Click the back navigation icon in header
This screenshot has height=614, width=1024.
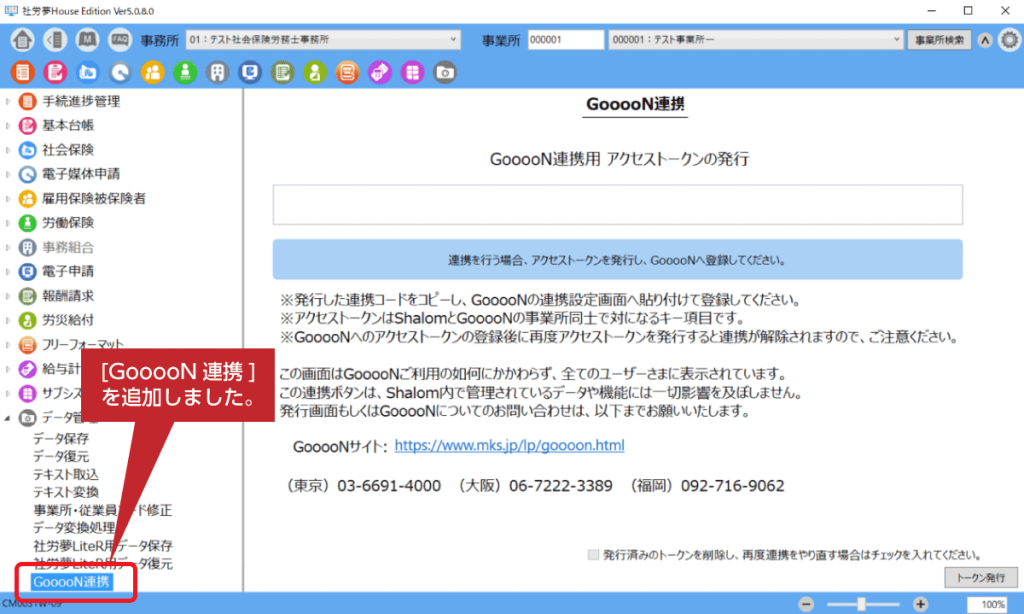coord(56,40)
